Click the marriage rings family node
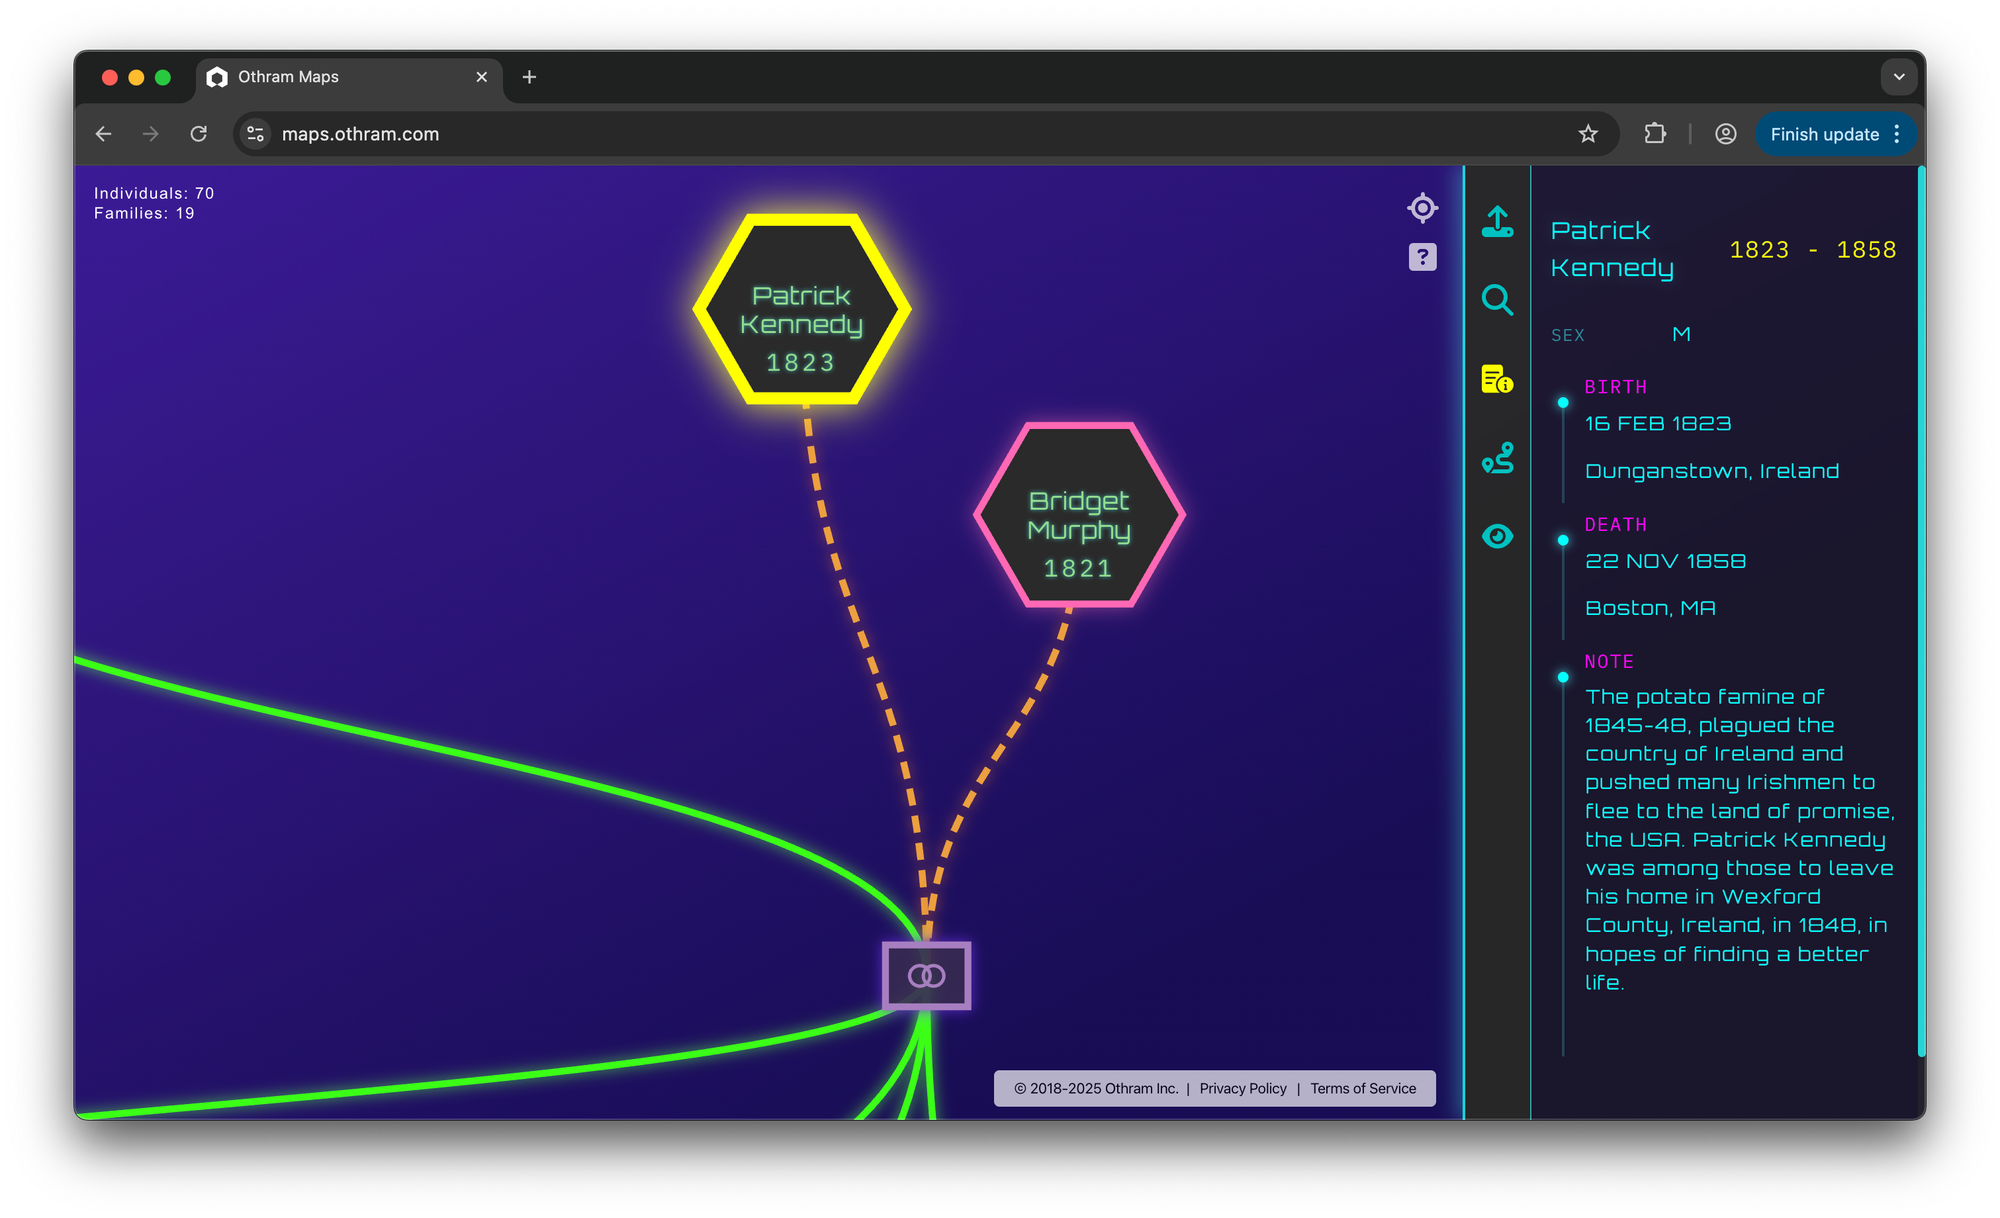The image size is (2000, 1218). point(926,975)
